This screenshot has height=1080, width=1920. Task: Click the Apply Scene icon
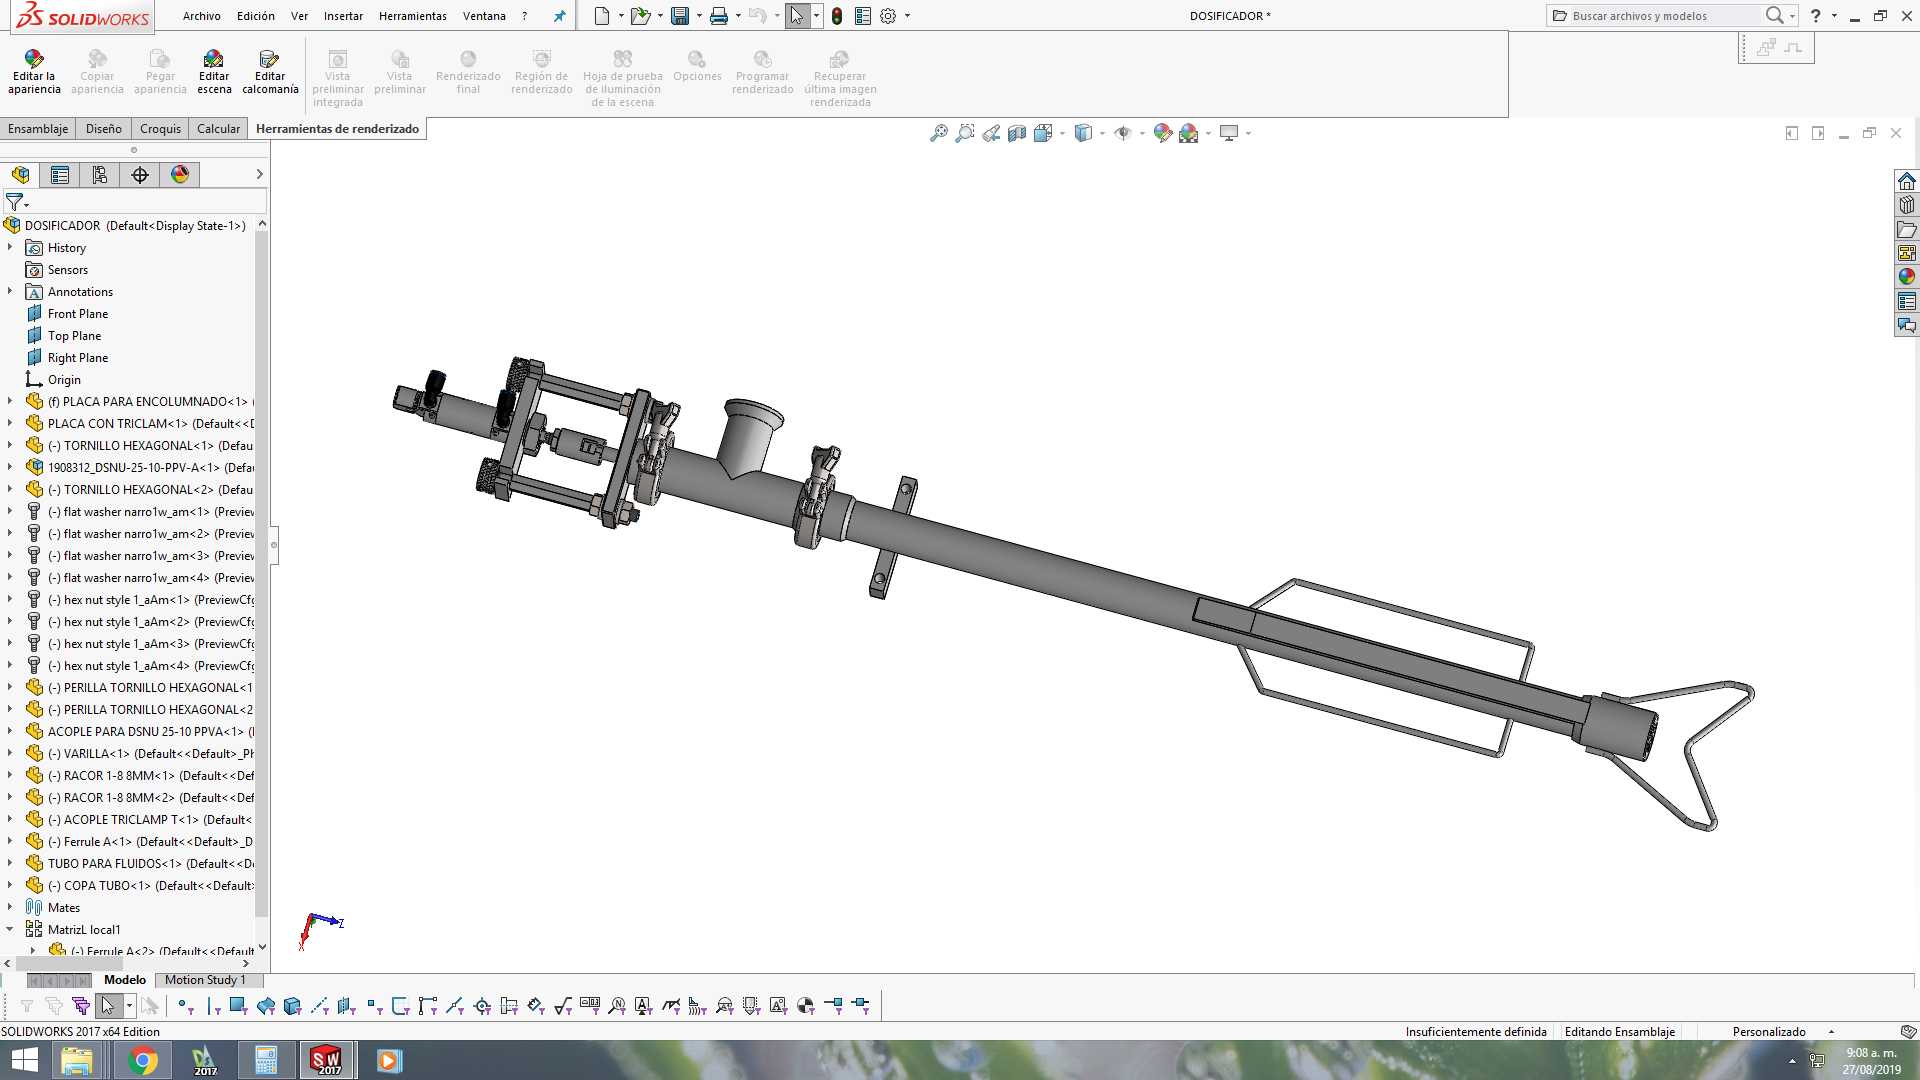click(x=1189, y=133)
